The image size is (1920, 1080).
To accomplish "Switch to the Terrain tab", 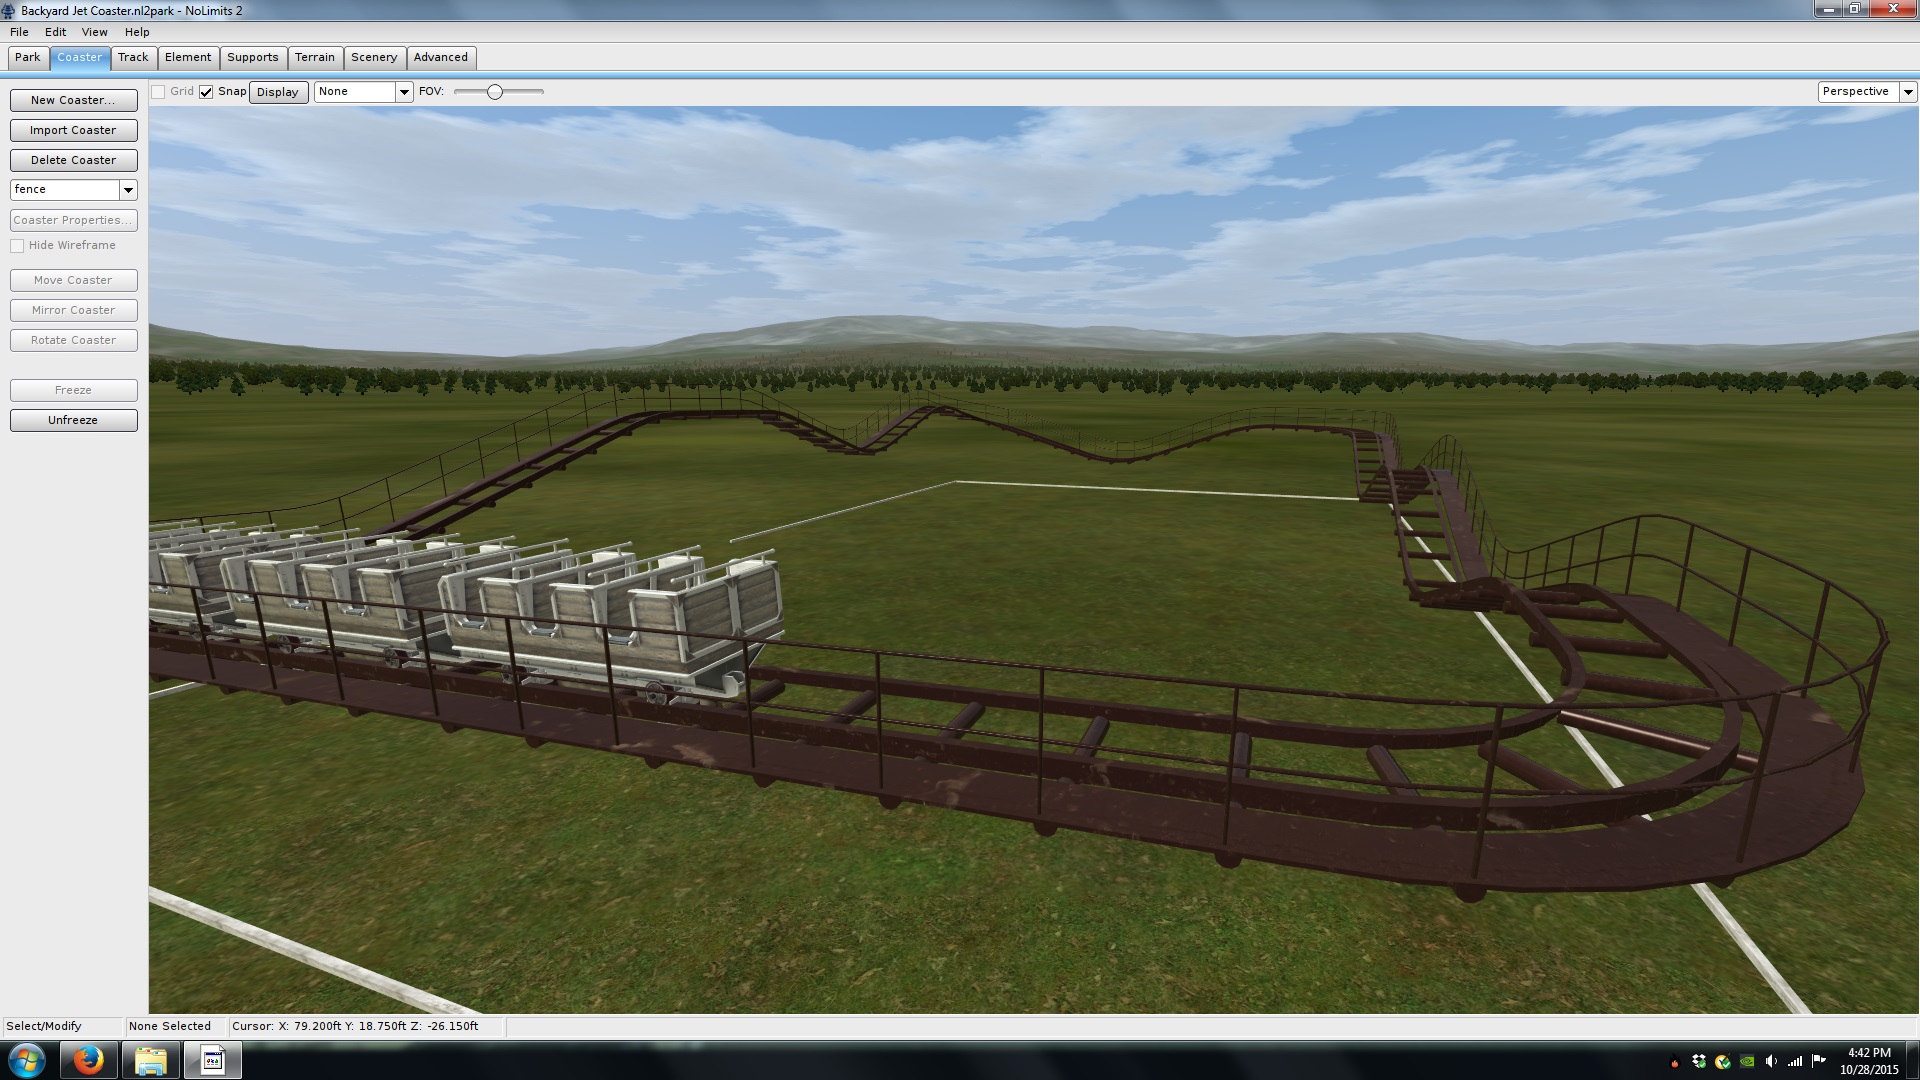I will (x=314, y=58).
